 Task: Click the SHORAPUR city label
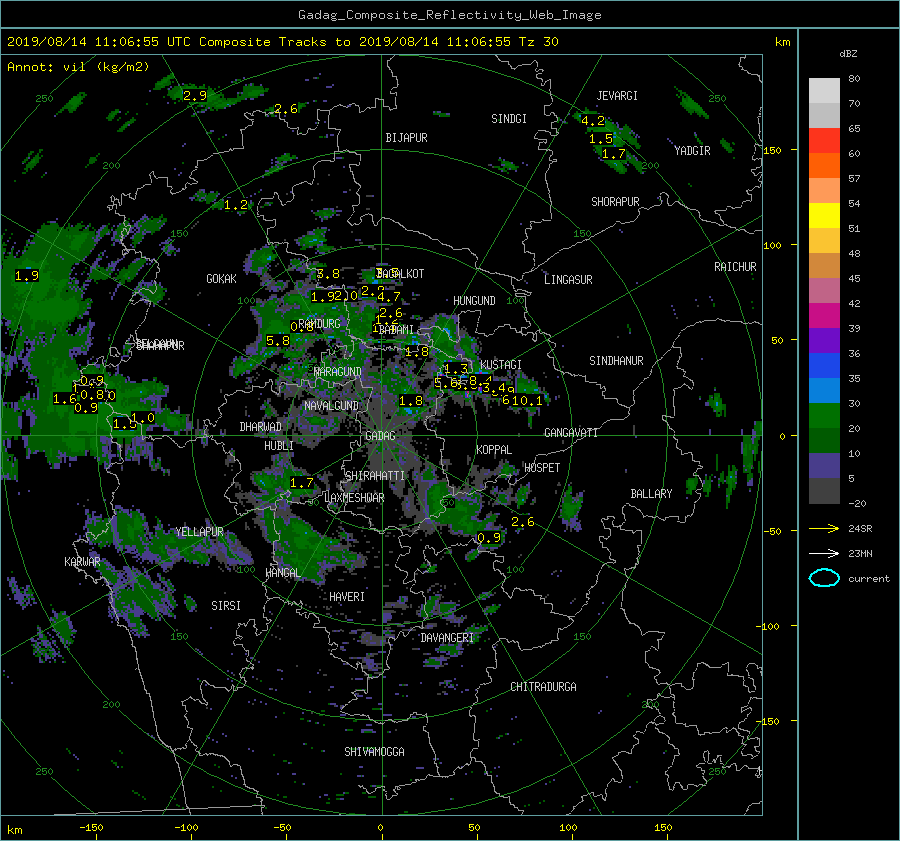click(x=615, y=202)
